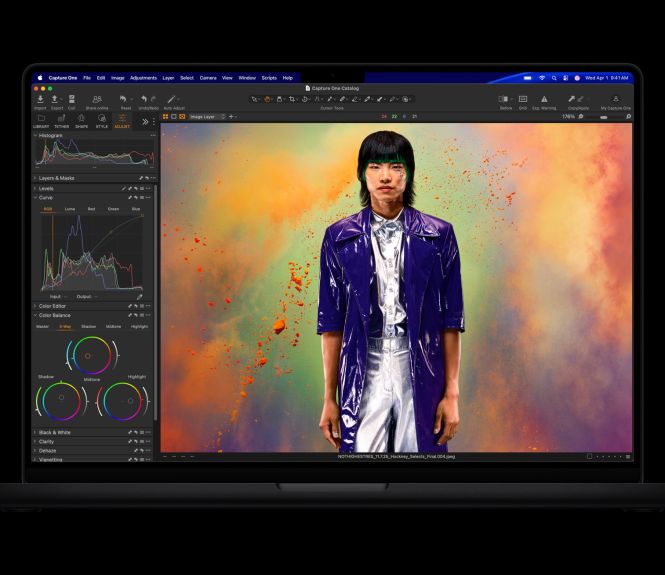Viewport: 665px width, 575px height.
Task: Collapse the Curve panel
Action: tap(36, 198)
